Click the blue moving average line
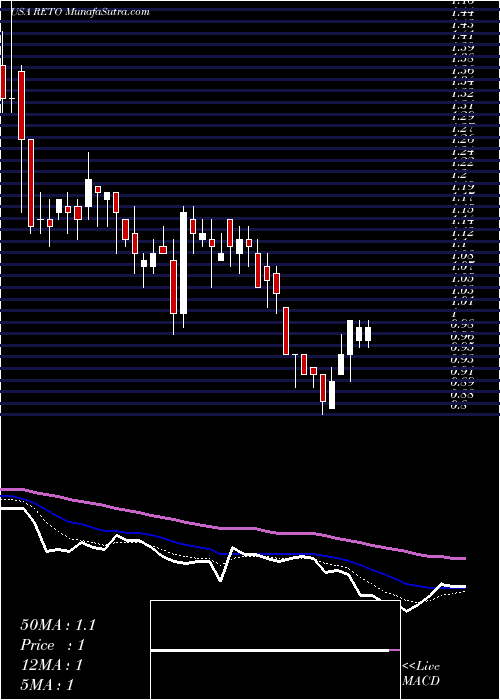 click(232, 553)
